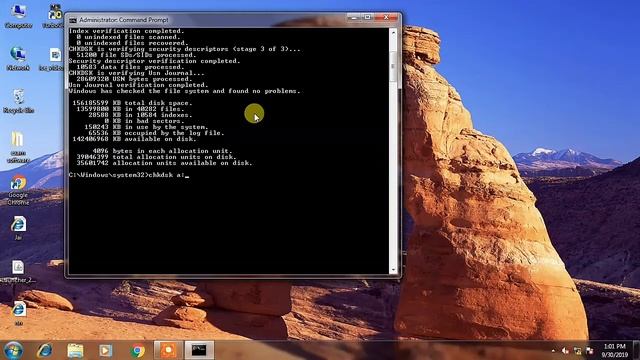
Task: Open the yellow folder desktop icon
Action: click(18, 147)
